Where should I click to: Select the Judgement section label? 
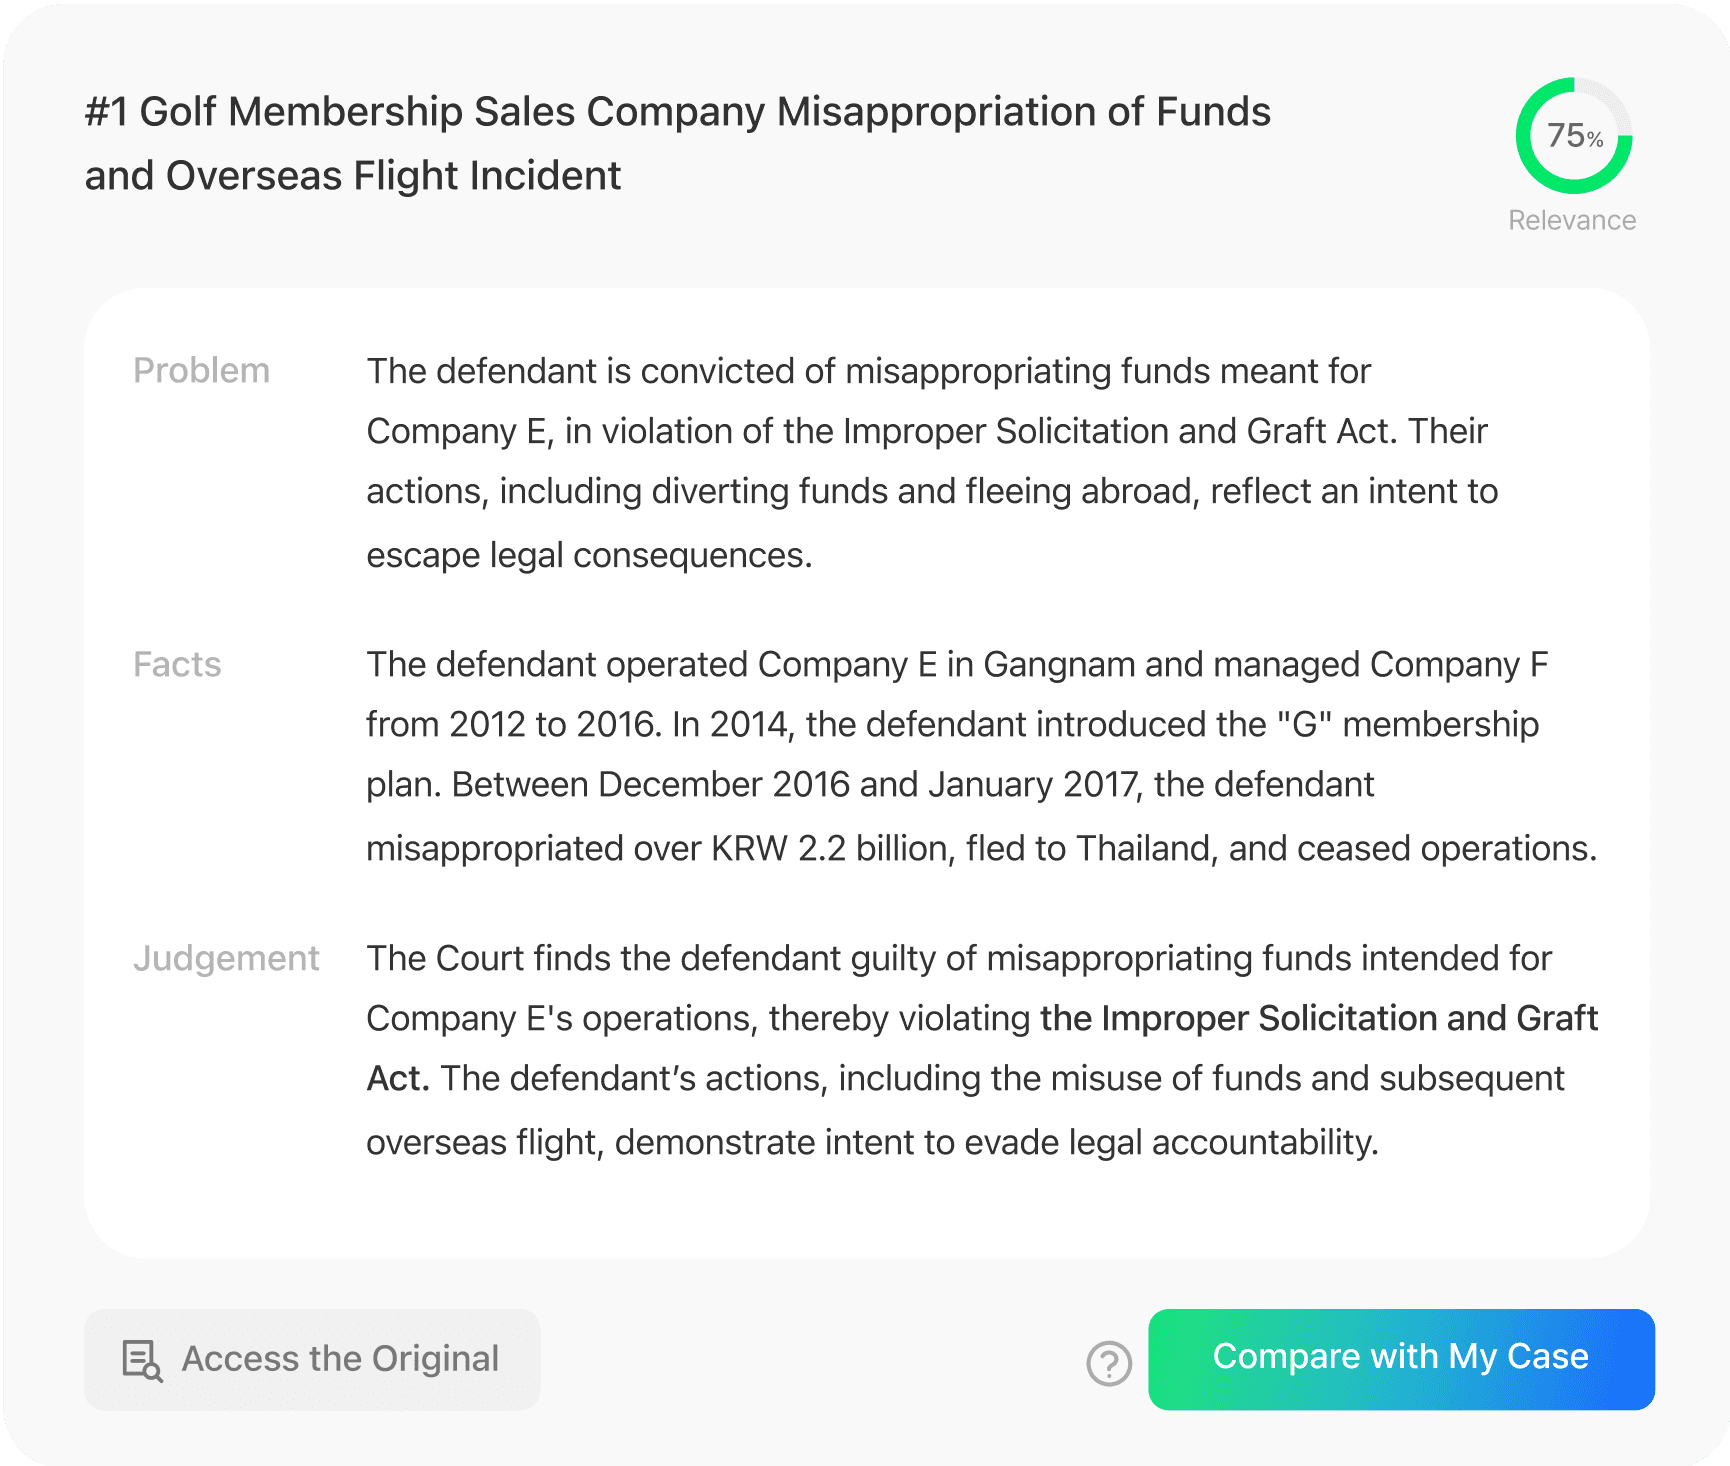point(226,958)
